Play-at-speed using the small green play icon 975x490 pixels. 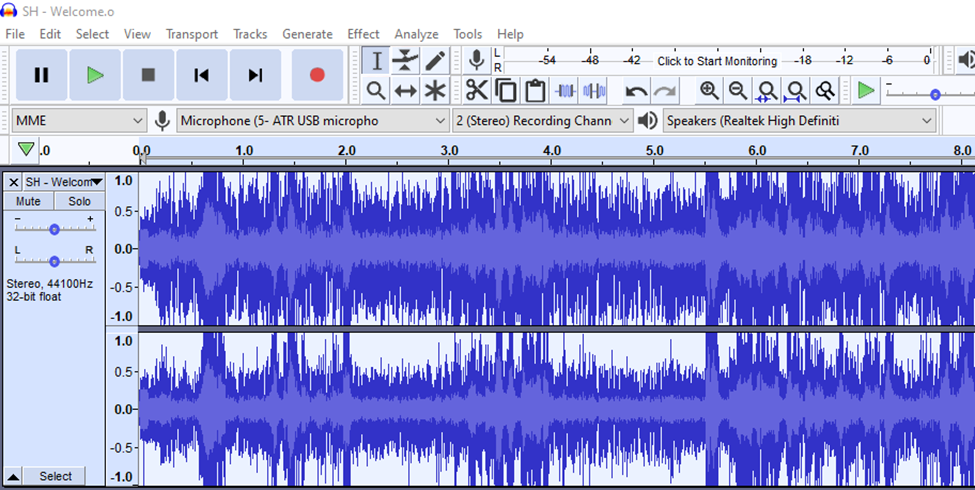click(x=866, y=91)
